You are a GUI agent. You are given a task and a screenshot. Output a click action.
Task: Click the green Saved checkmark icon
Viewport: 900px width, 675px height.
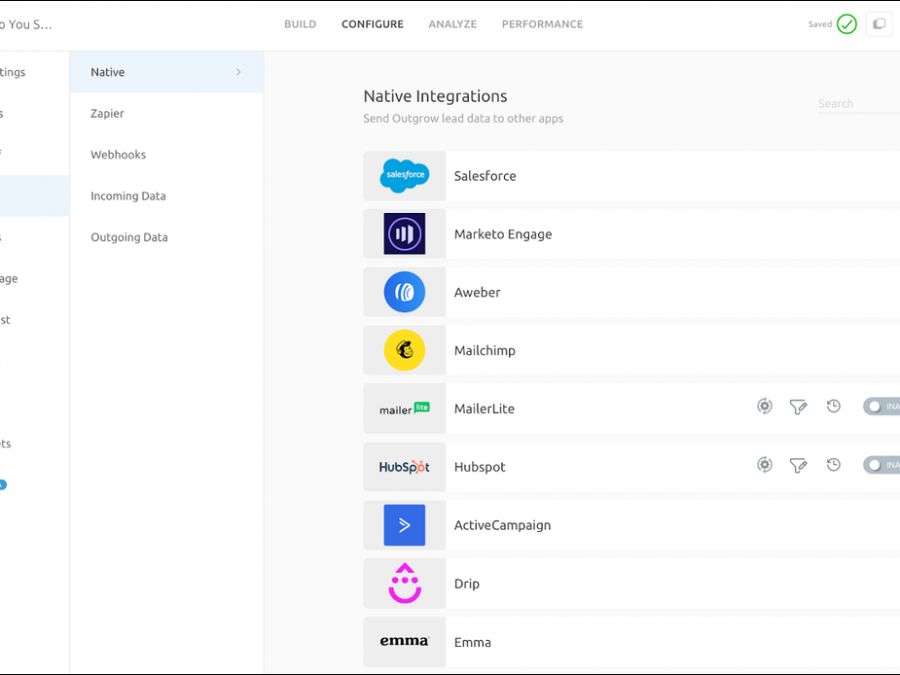click(x=847, y=24)
